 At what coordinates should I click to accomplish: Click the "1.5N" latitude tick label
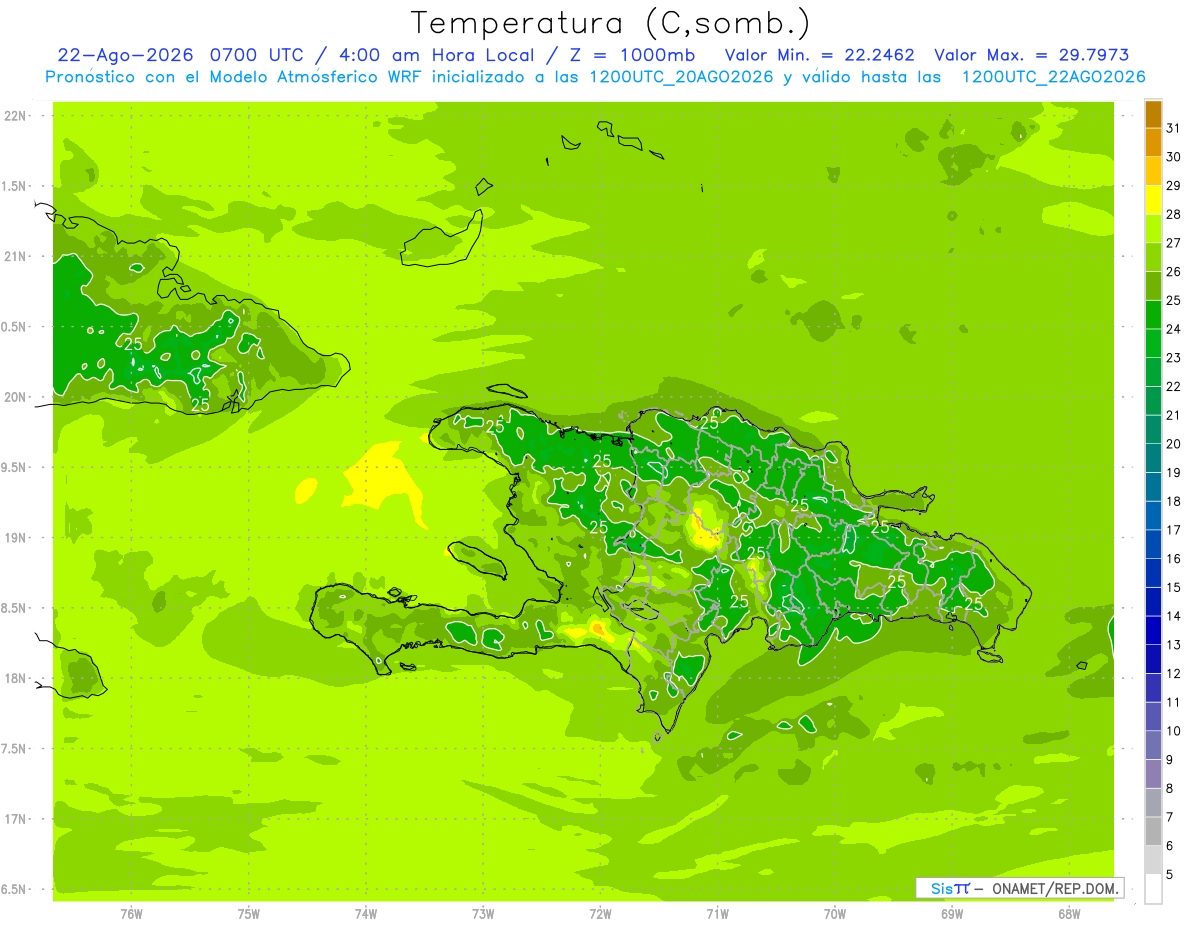point(15,186)
